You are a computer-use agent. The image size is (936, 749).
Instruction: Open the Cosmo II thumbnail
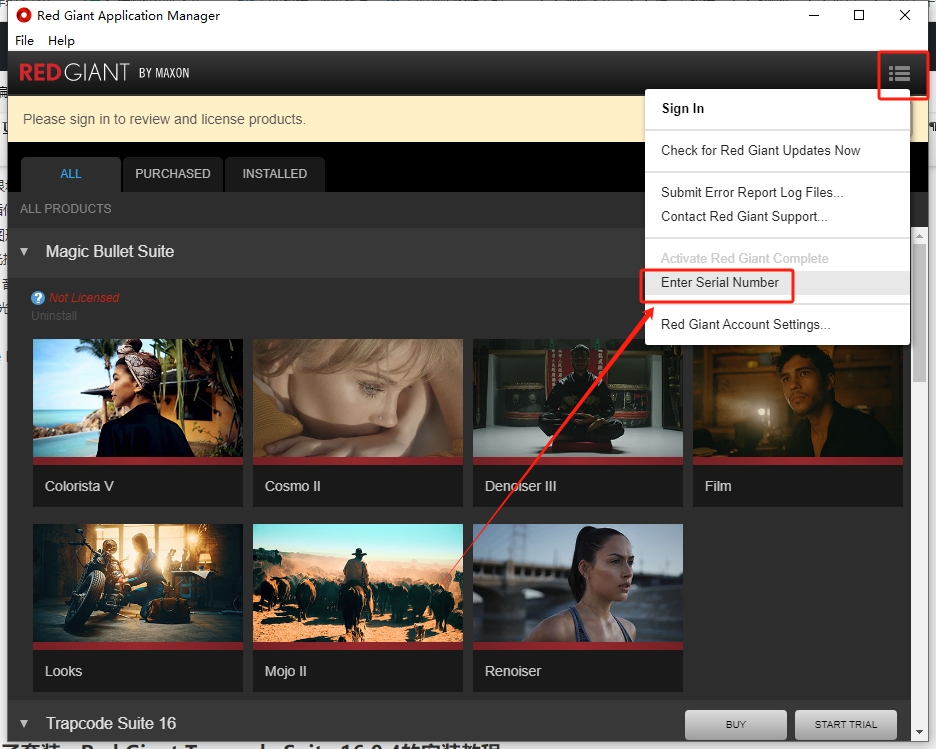coord(358,398)
